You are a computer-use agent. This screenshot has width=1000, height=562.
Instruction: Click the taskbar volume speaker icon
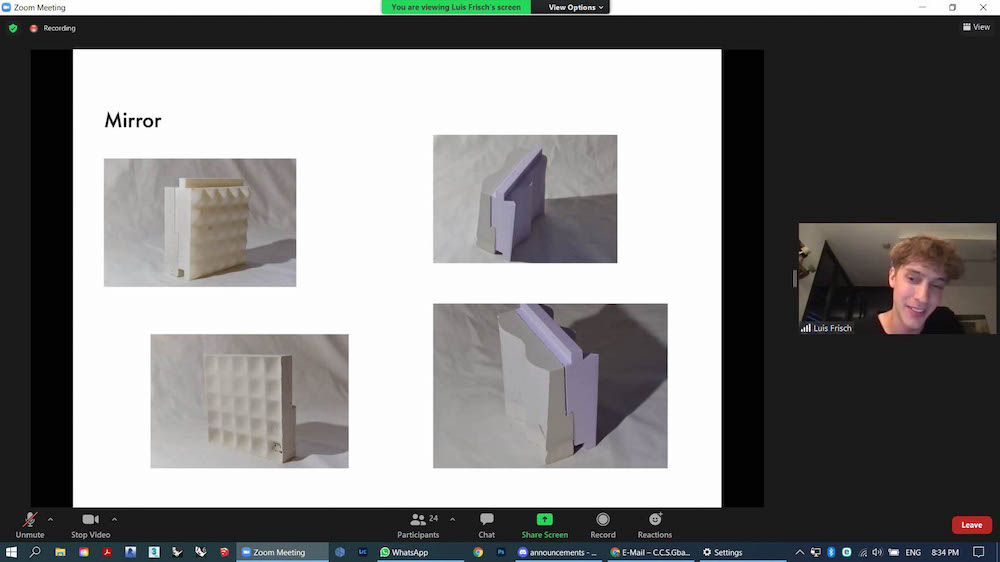877,552
